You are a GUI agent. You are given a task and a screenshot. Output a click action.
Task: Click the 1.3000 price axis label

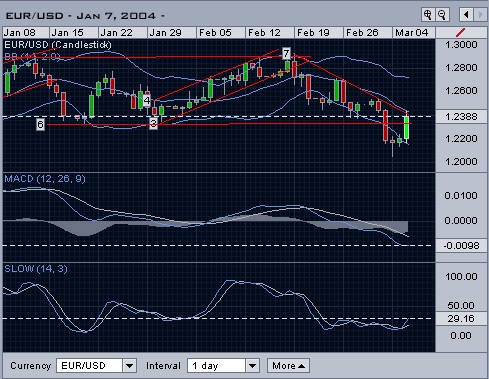pyautogui.click(x=461, y=45)
